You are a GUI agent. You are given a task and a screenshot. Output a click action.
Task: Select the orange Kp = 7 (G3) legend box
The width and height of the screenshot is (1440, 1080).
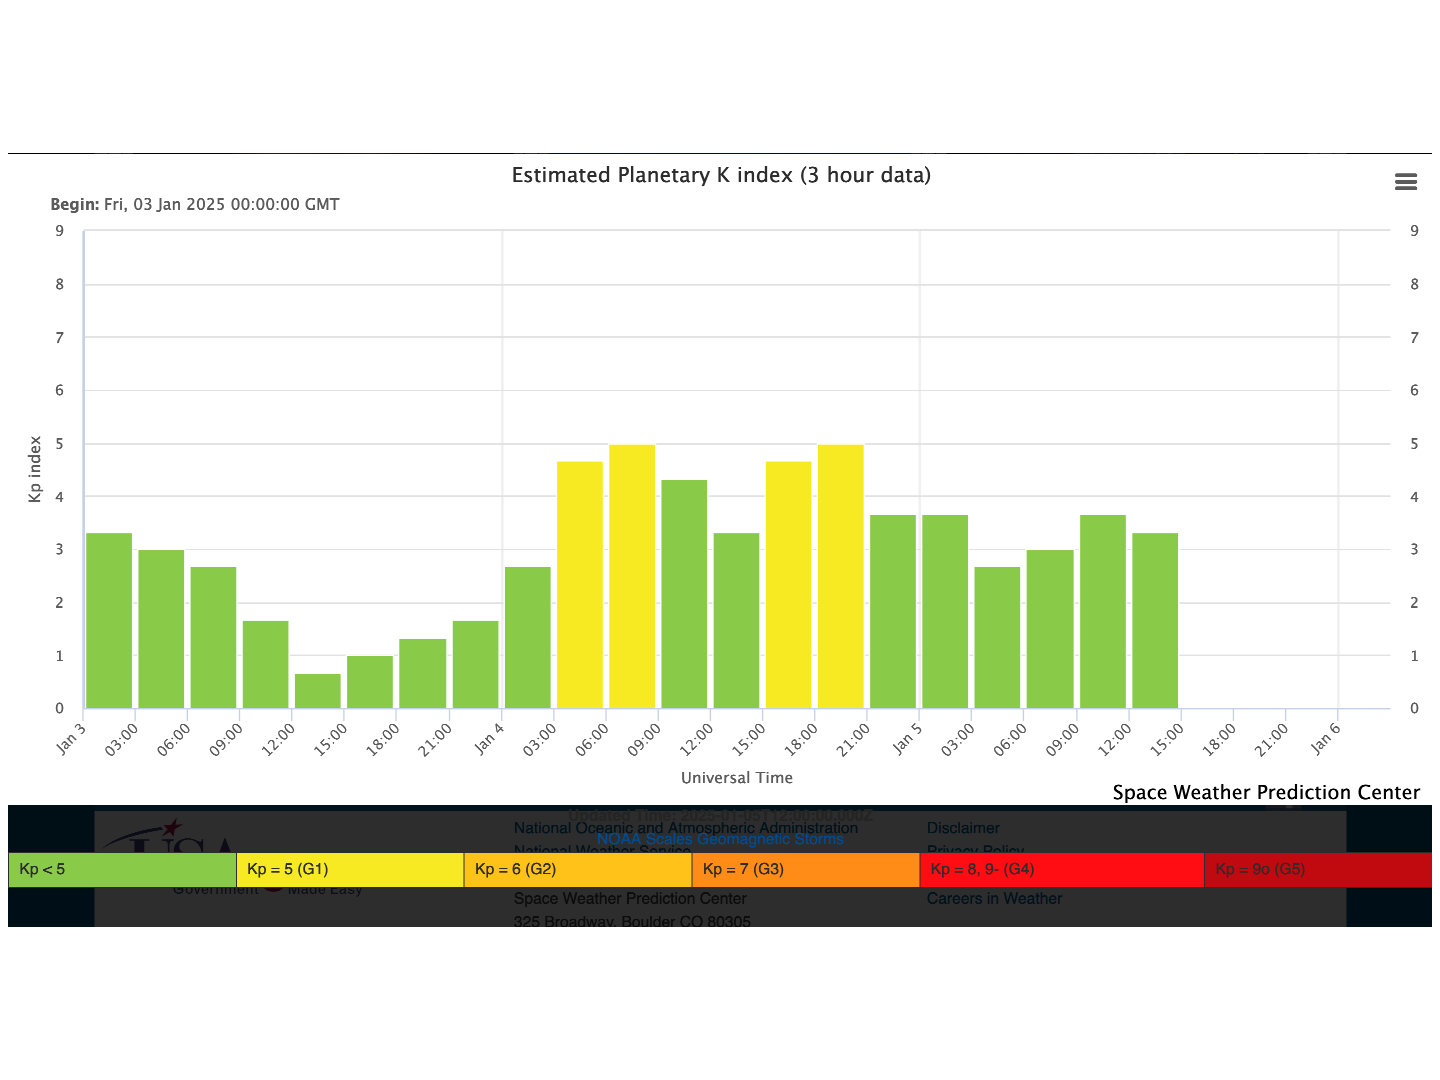pyautogui.click(x=805, y=869)
